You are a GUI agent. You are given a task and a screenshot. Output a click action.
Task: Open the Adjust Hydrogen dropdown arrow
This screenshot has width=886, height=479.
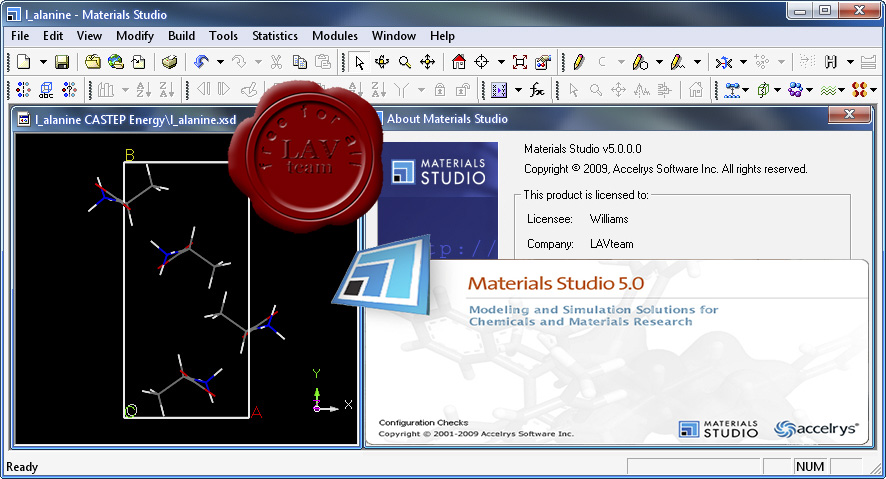pos(850,62)
